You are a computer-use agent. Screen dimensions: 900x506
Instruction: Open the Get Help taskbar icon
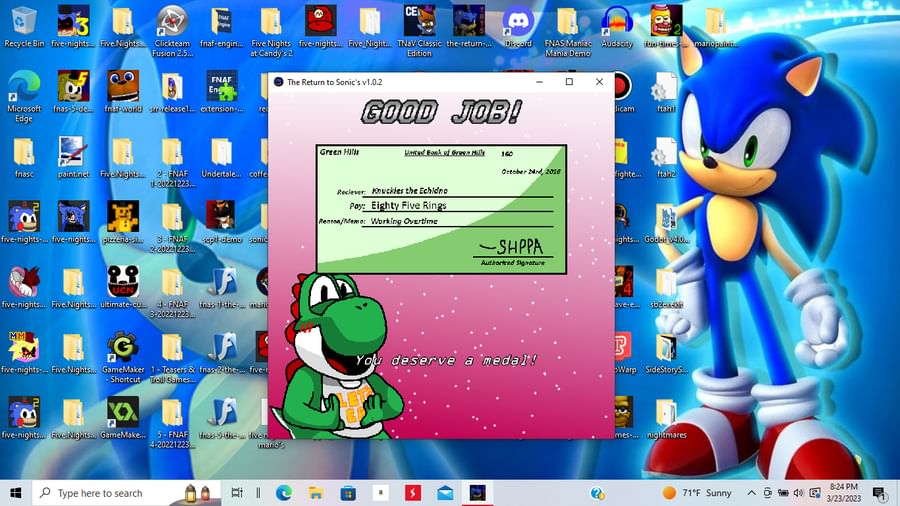point(597,493)
